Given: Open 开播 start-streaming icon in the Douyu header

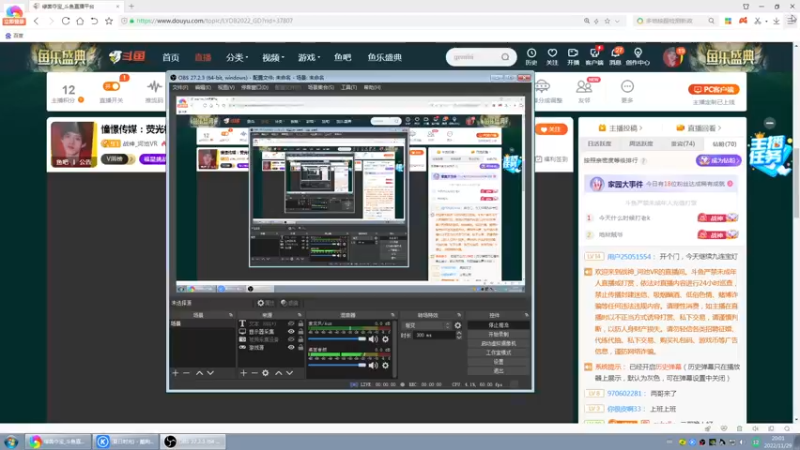Looking at the screenshot, I should click(573, 56).
